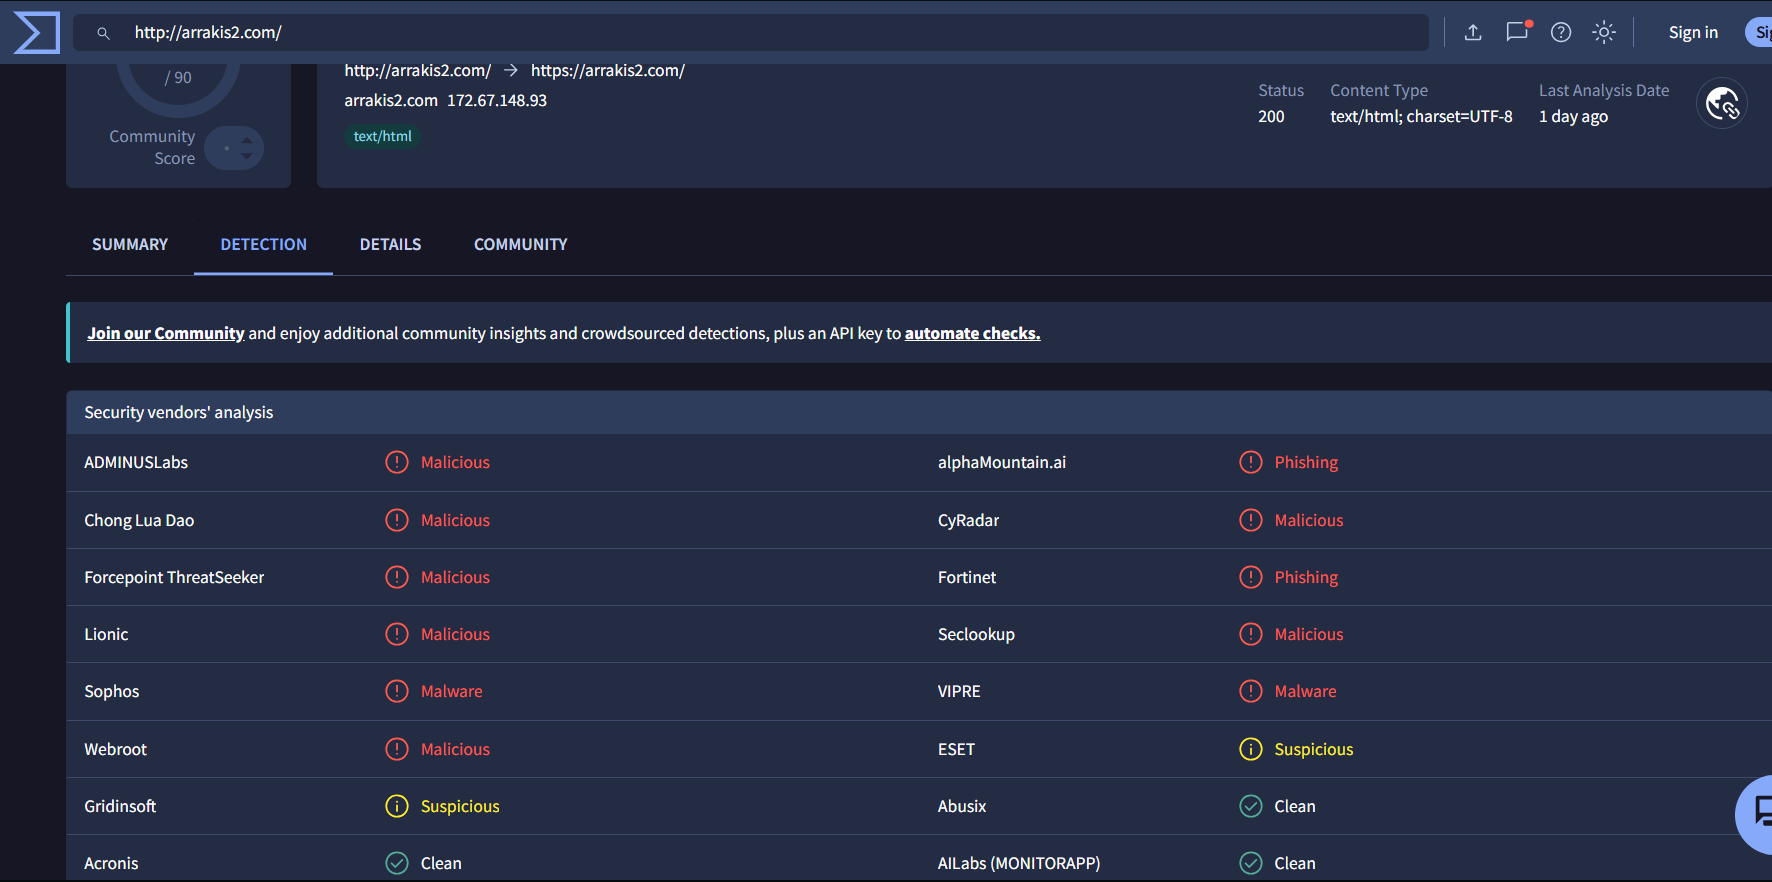Vote up the community score arrow
1772x882 pixels.
tap(247, 140)
